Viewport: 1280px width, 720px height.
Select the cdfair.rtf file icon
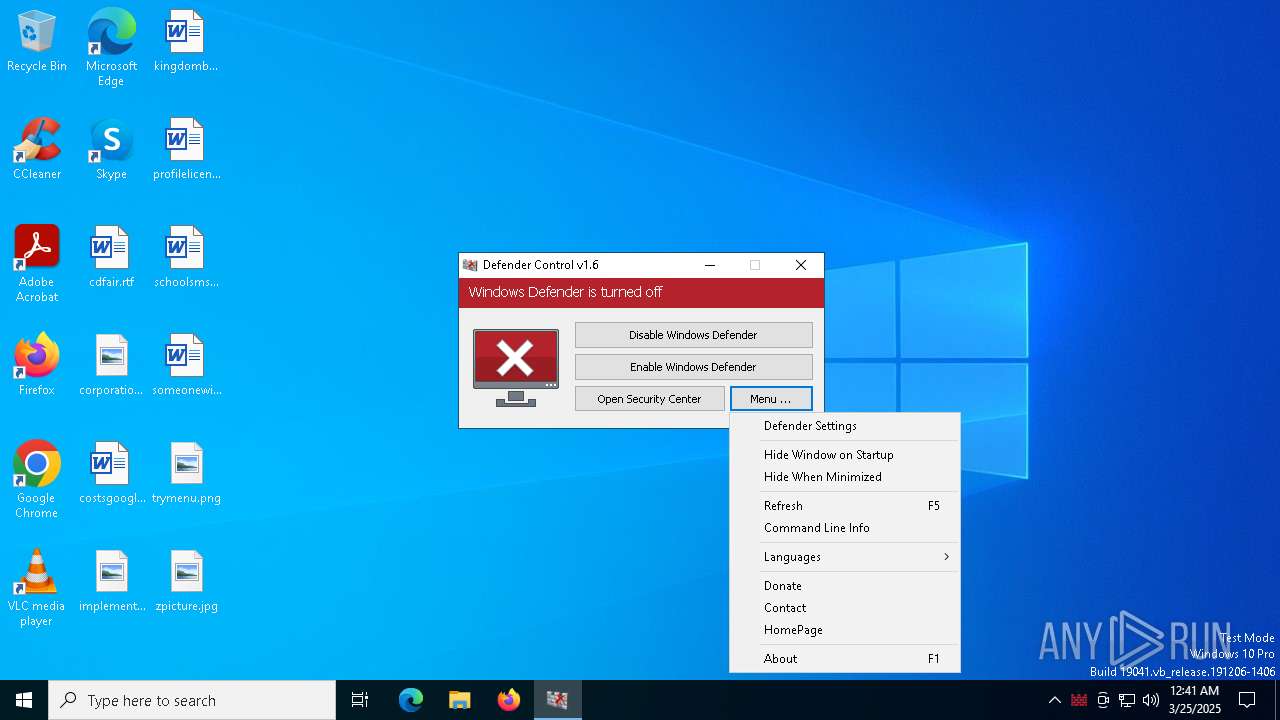[x=111, y=257]
